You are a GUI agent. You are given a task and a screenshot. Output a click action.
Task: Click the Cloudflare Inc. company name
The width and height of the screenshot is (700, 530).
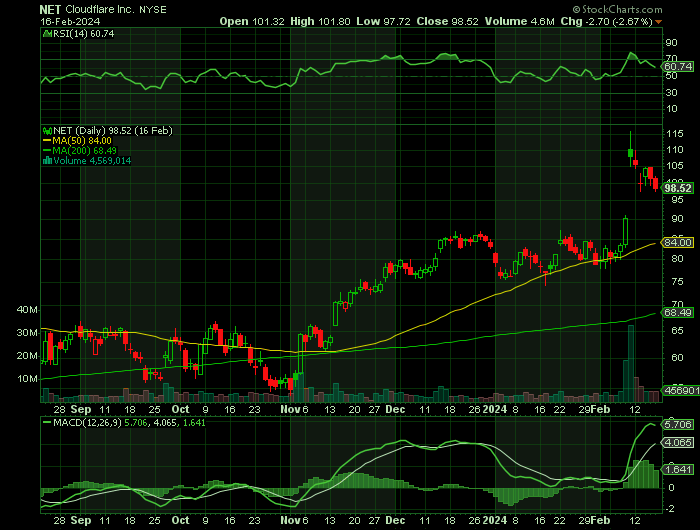[x=100, y=9]
